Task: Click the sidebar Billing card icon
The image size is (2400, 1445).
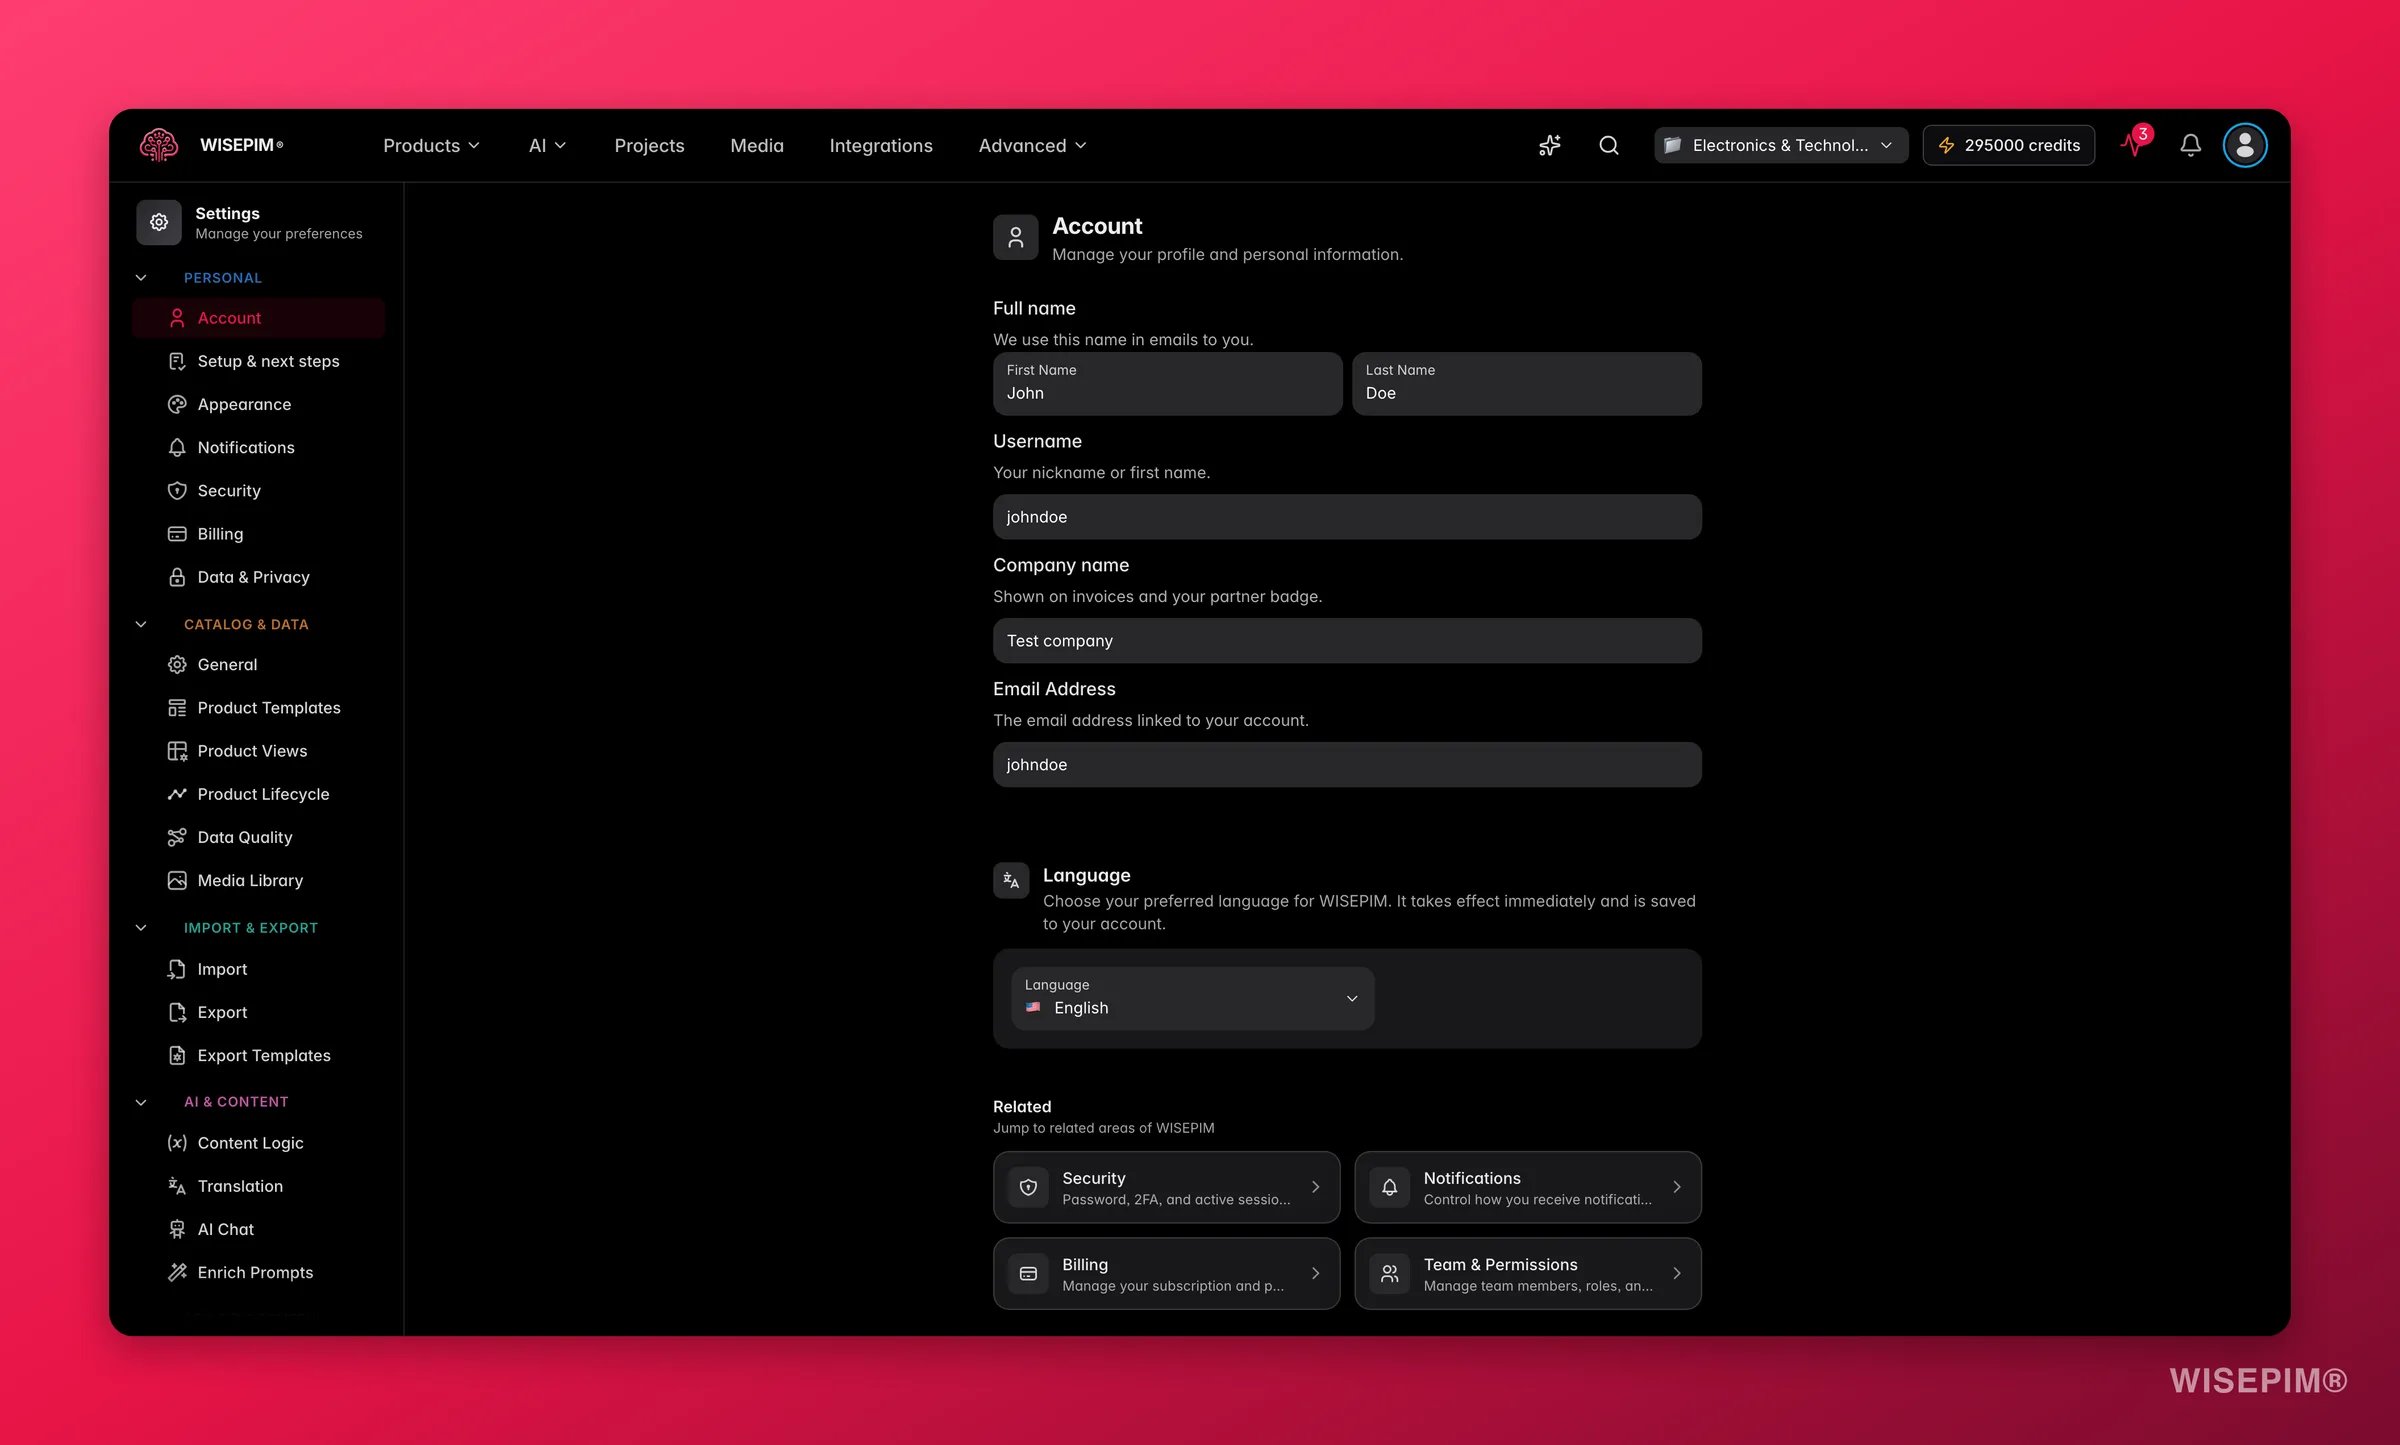Action: (x=177, y=534)
